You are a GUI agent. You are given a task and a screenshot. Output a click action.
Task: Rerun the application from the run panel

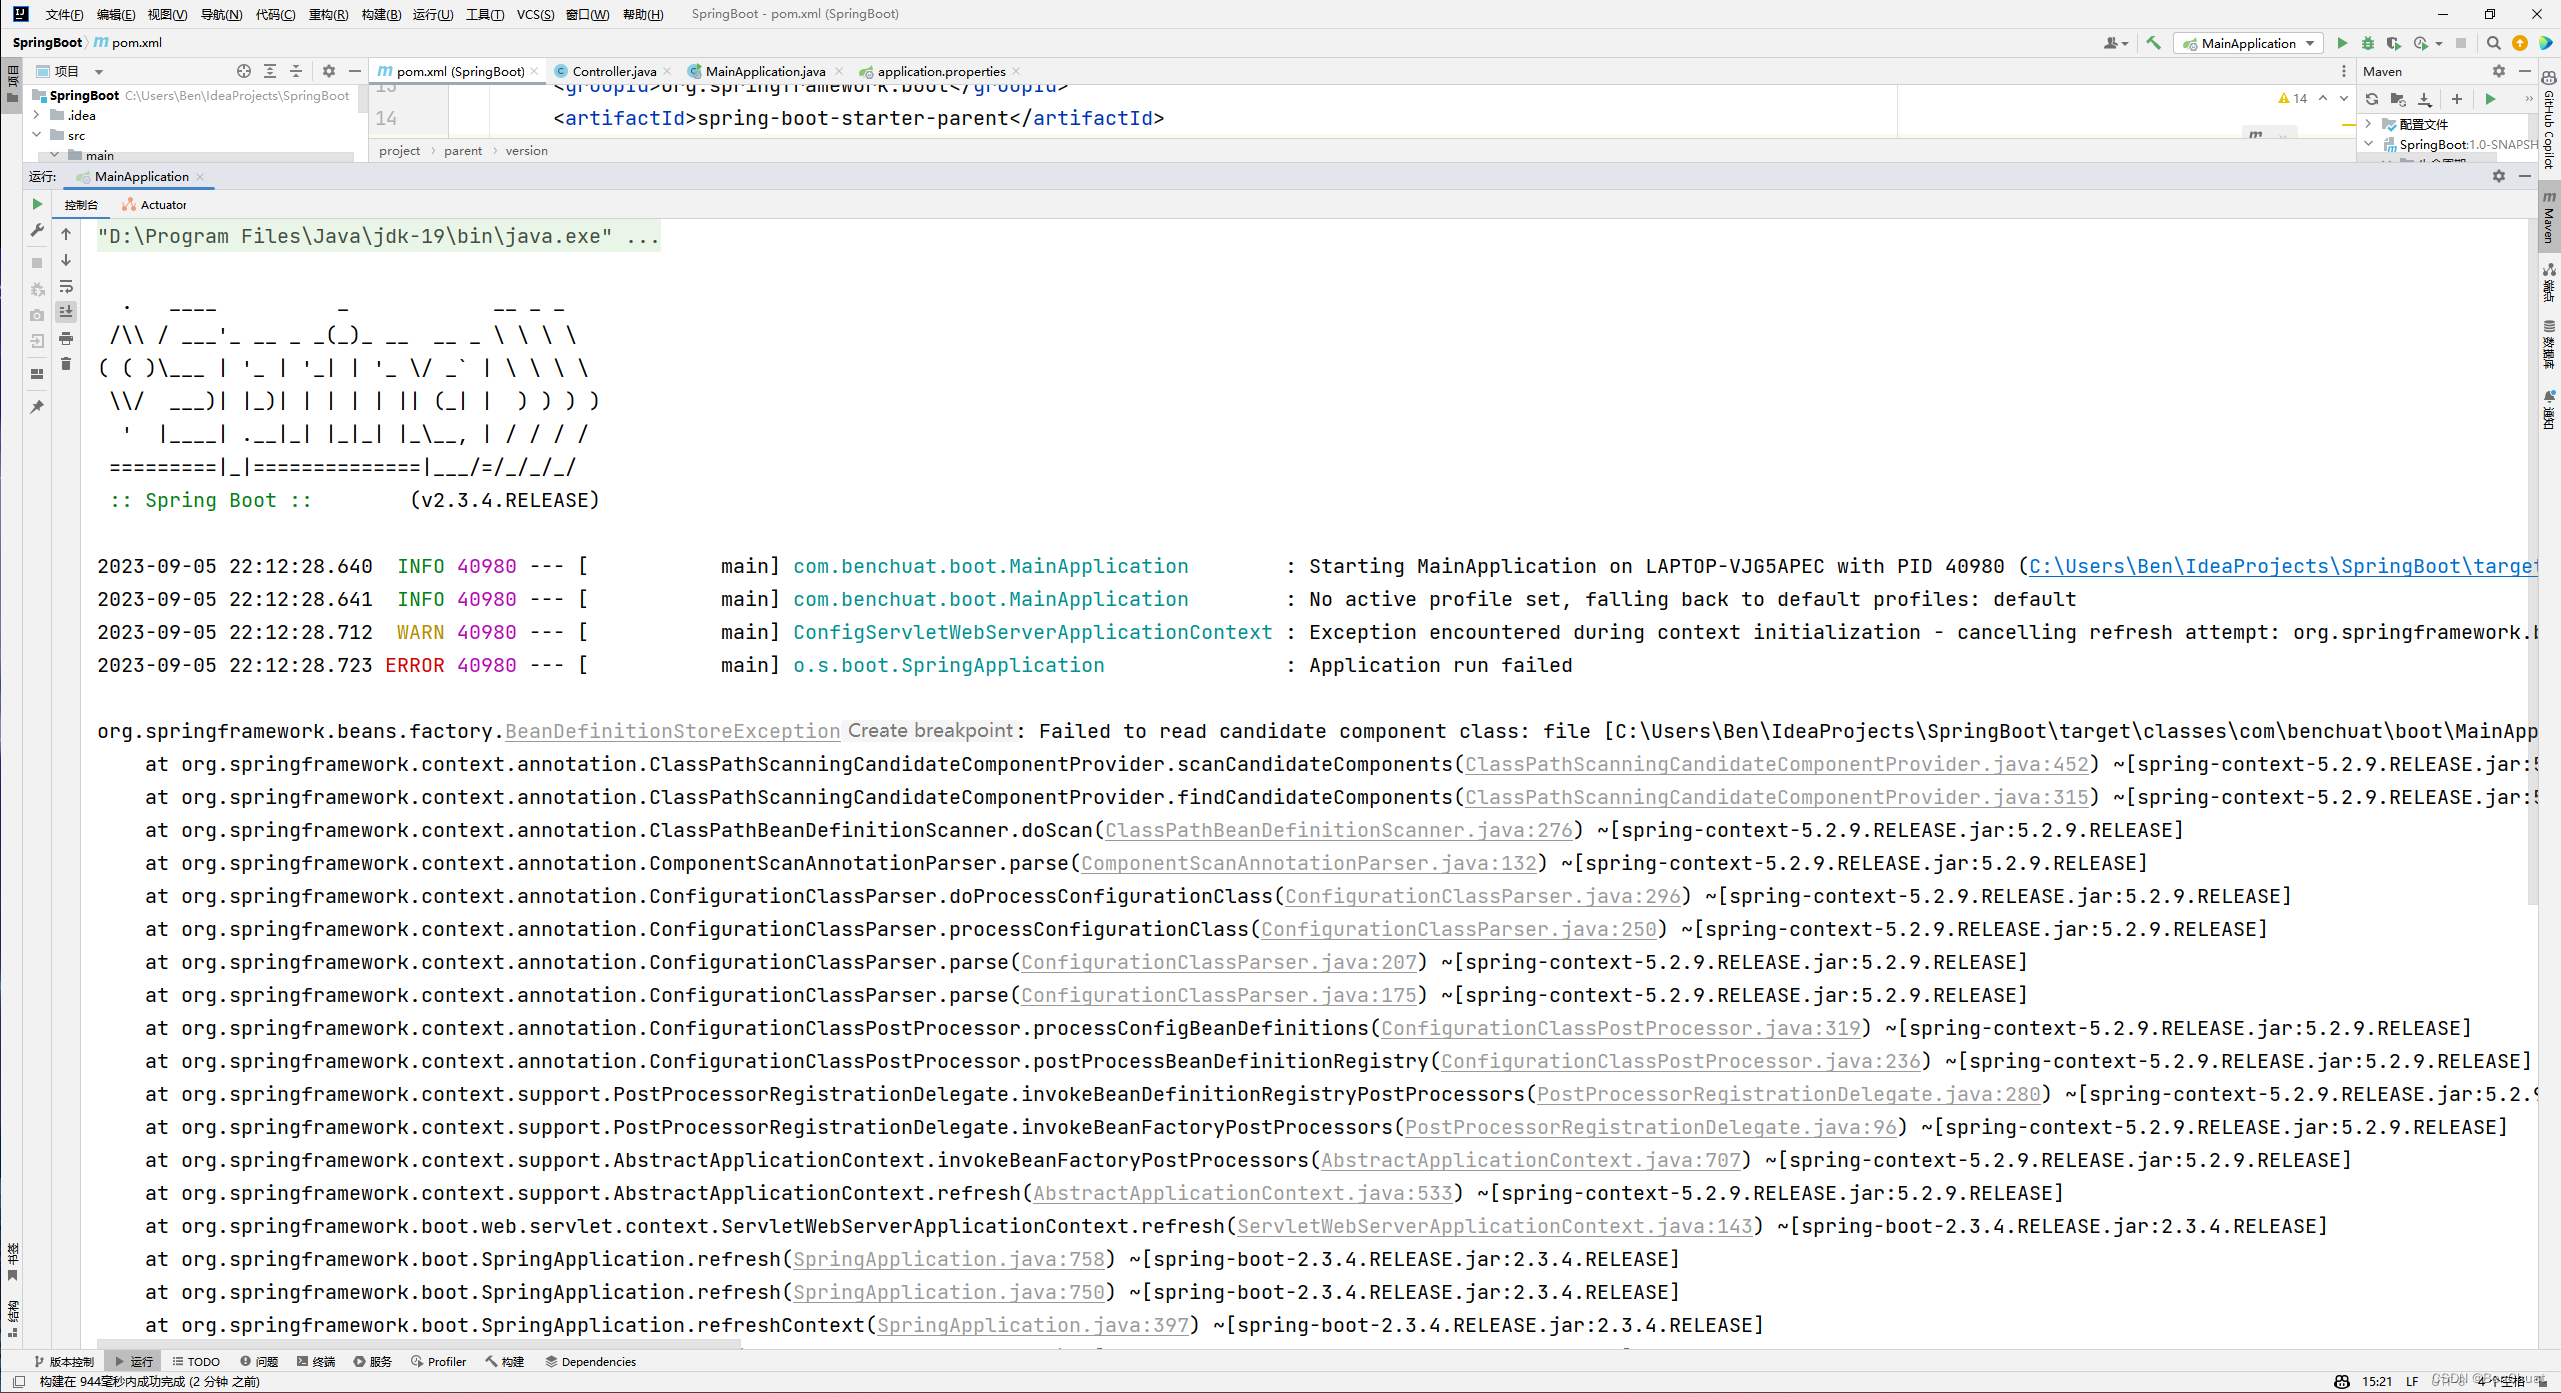(36, 204)
